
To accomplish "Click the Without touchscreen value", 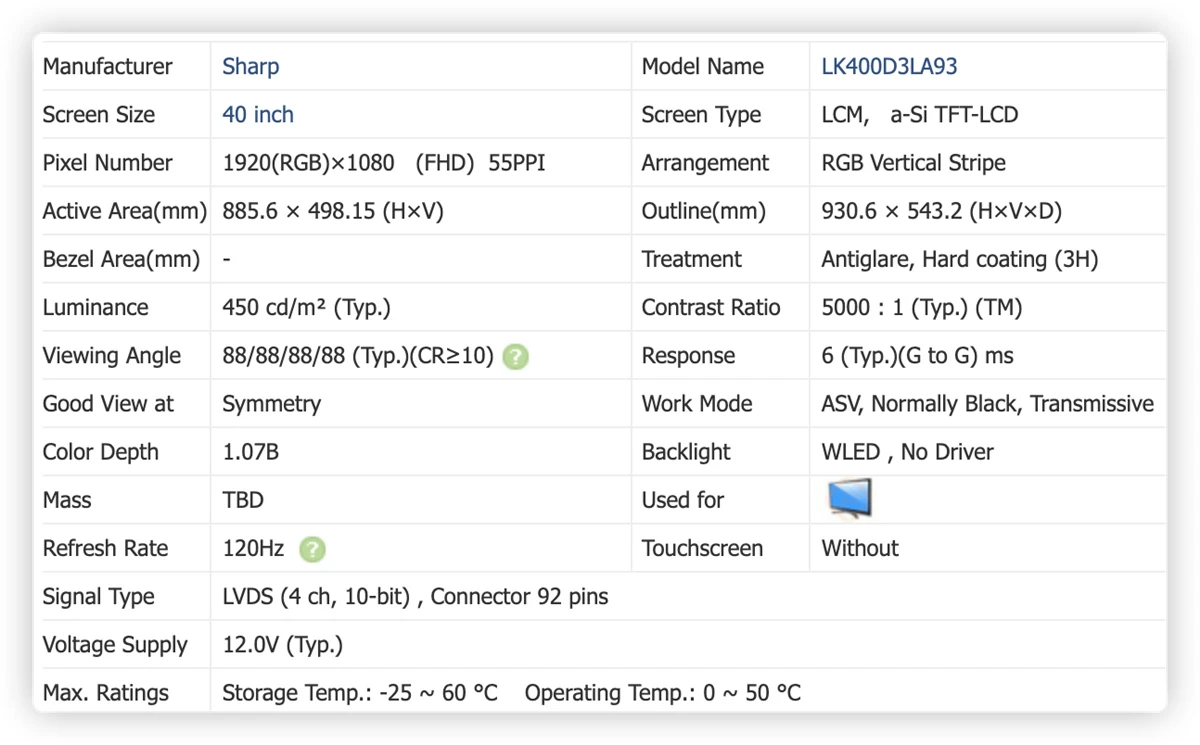I will pyautogui.click(x=860, y=548).
